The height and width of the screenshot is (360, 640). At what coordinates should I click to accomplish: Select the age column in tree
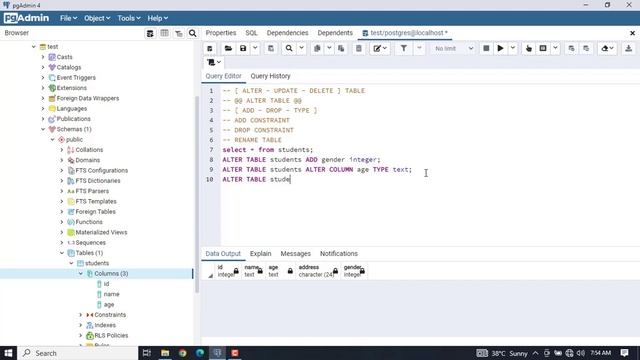[x=109, y=304]
